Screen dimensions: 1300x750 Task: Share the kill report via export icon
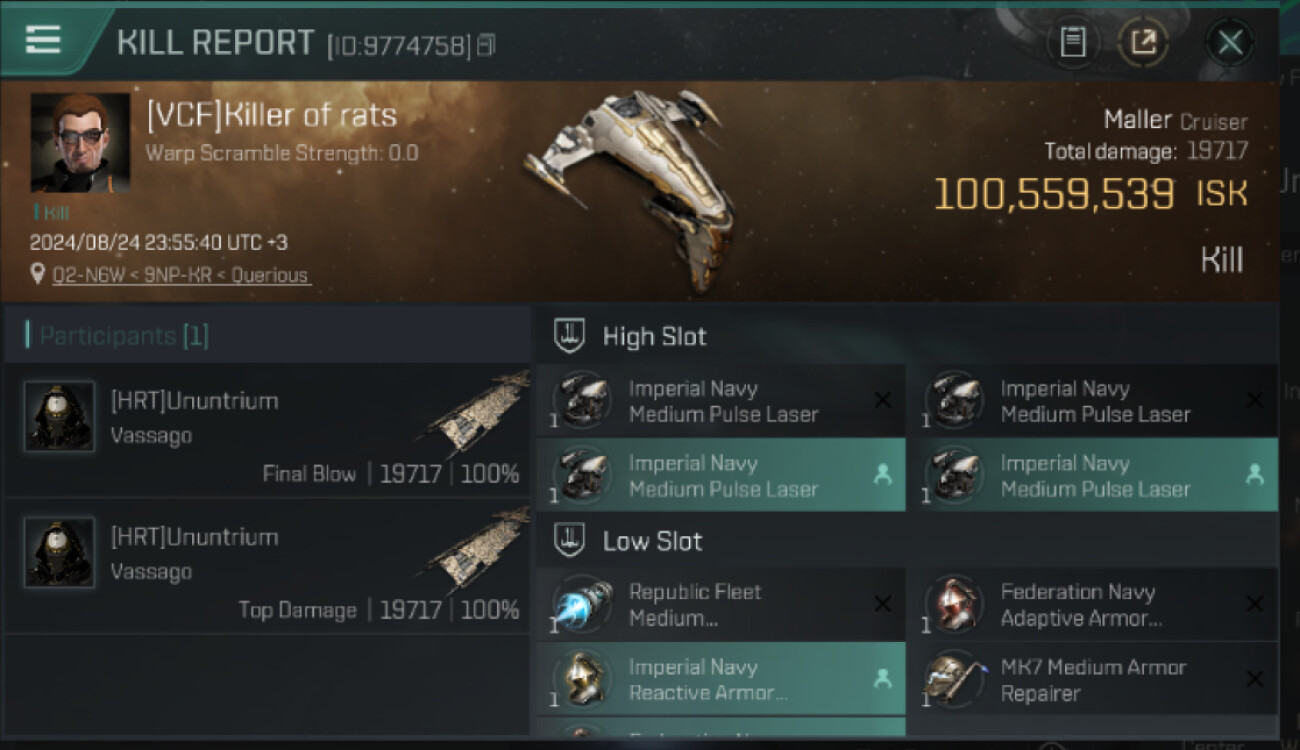click(1143, 42)
